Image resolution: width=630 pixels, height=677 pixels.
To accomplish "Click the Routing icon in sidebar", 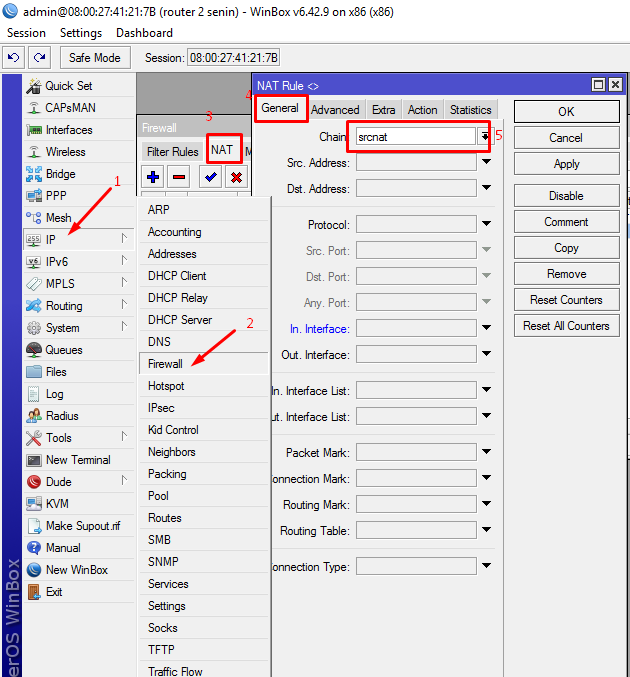I will (34, 306).
